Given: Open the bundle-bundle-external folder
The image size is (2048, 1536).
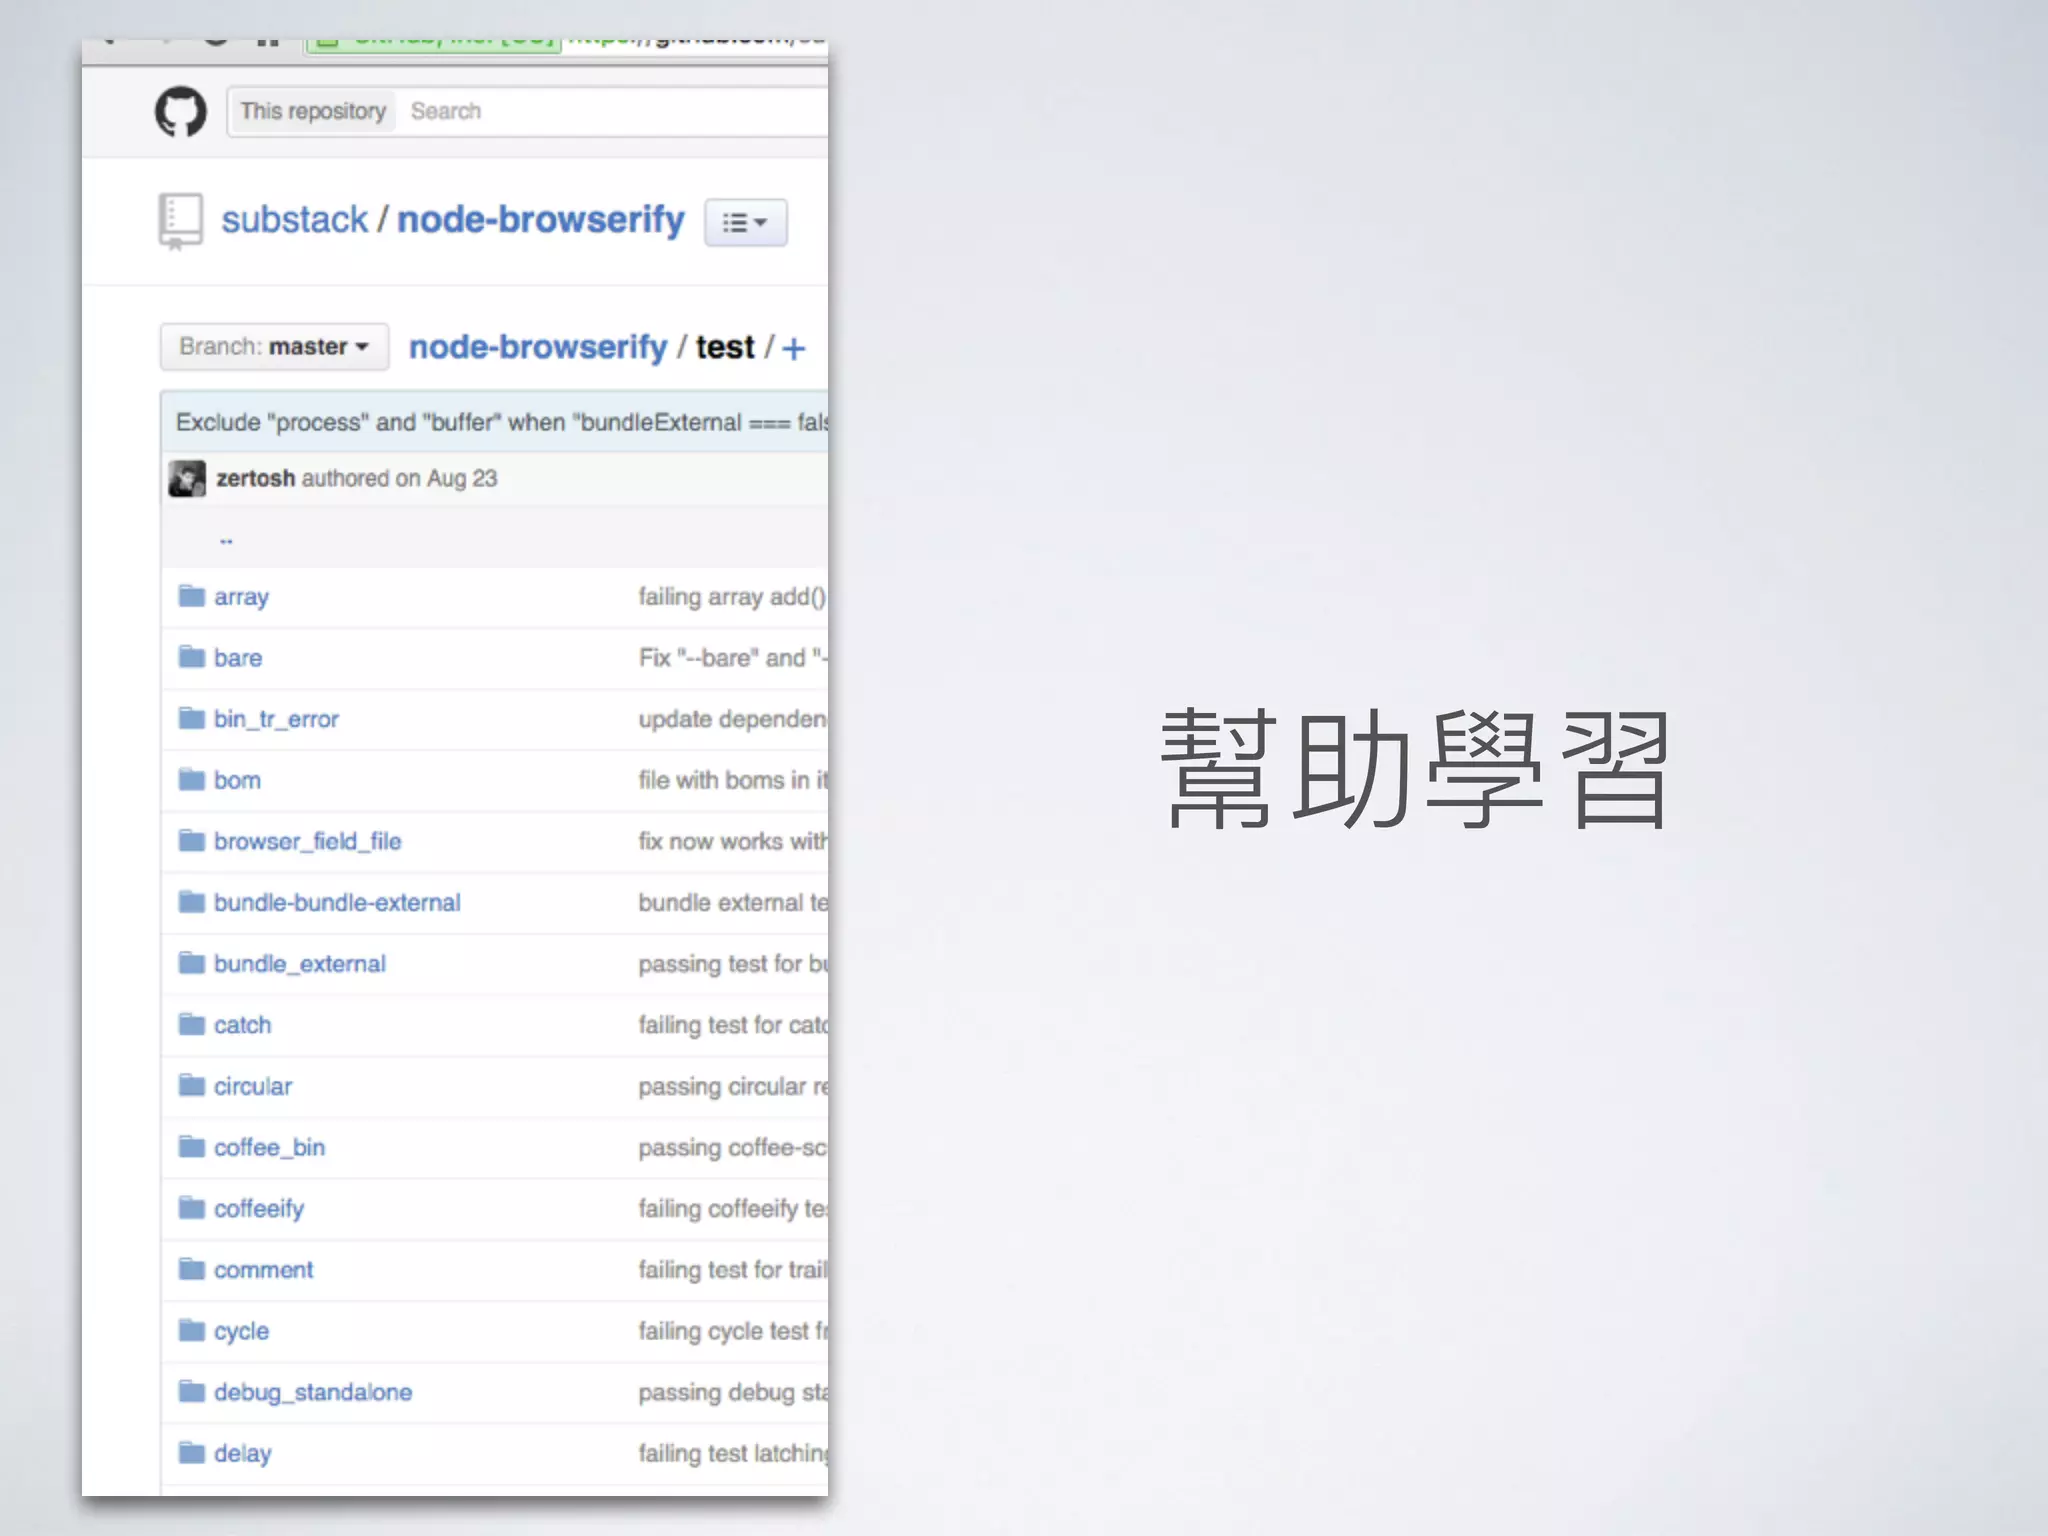Looking at the screenshot, I should coord(337,903).
